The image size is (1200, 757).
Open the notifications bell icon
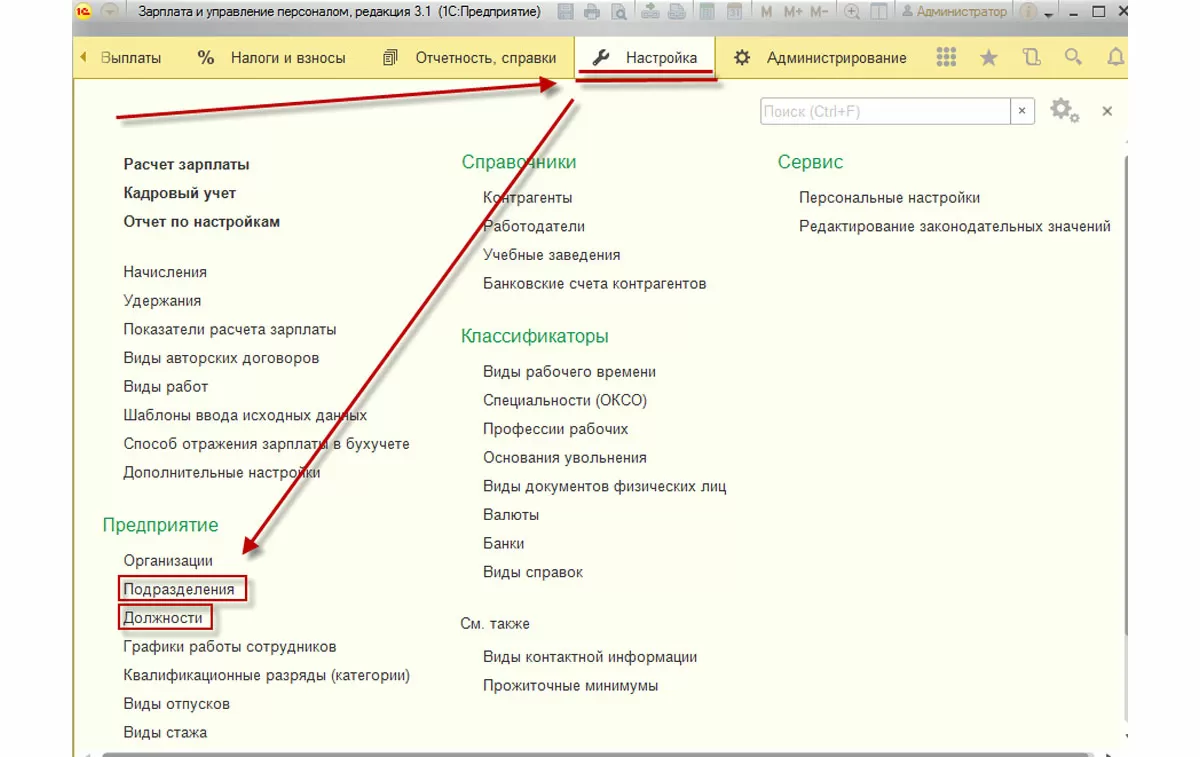(1115, 58)
